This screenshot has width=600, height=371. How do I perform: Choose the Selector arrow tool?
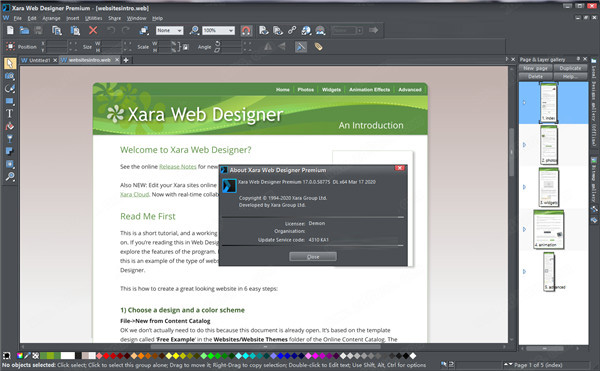click(x=10, y=63)
